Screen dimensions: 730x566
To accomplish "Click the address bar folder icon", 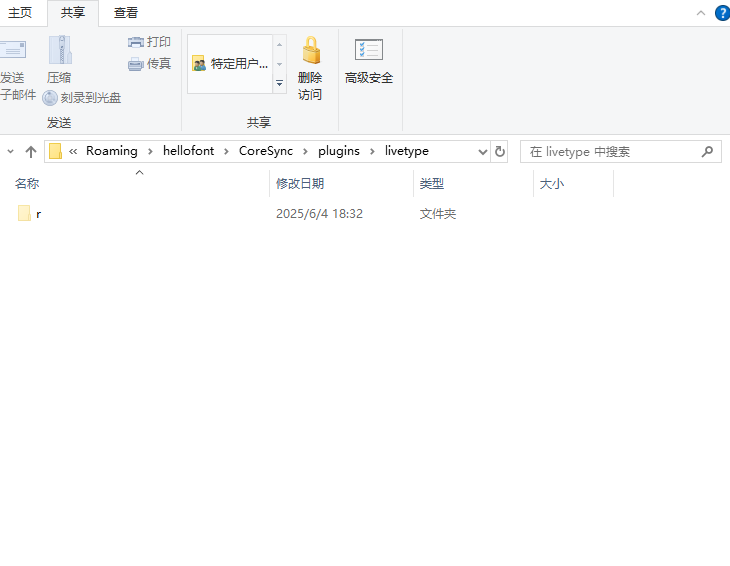I will (x=55, y=151).
